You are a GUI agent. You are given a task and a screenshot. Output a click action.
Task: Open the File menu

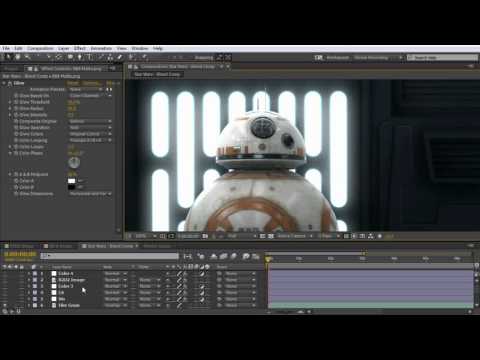[6, 48]
